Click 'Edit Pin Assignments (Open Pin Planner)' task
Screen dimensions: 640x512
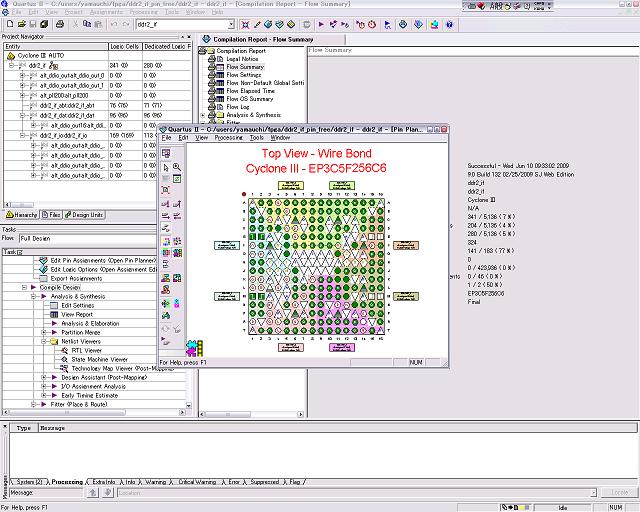pyautogui.click(x=103, y=260)
